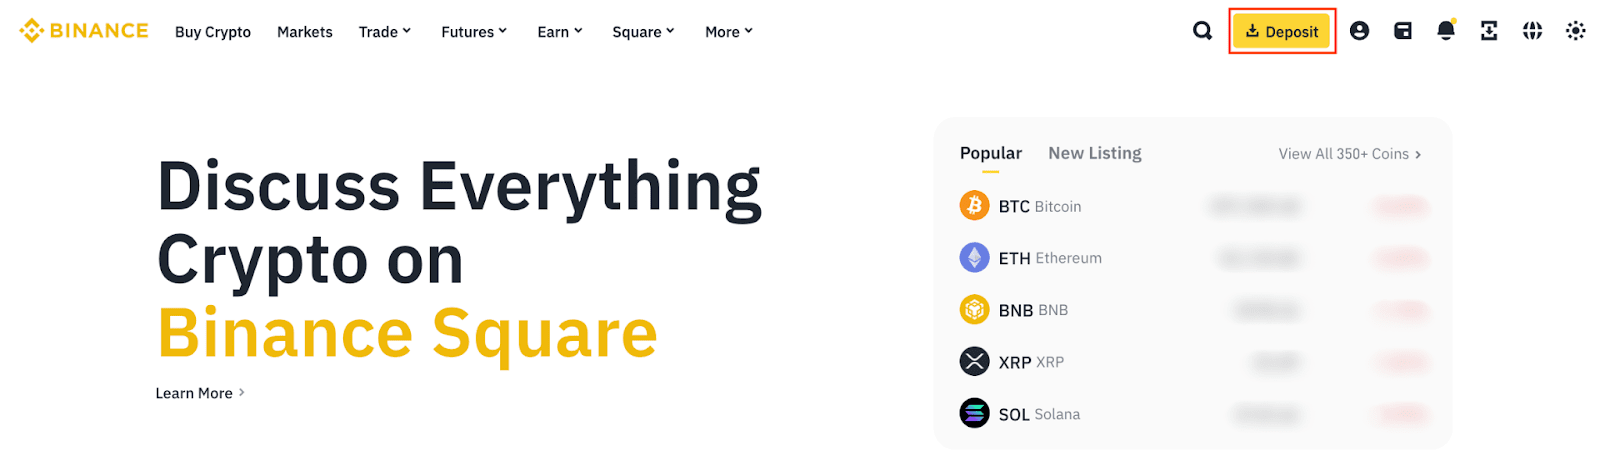Click the Bitcoin coin icon
Viewport: 1600px width, 452px height.
click(x=974, y=206)
